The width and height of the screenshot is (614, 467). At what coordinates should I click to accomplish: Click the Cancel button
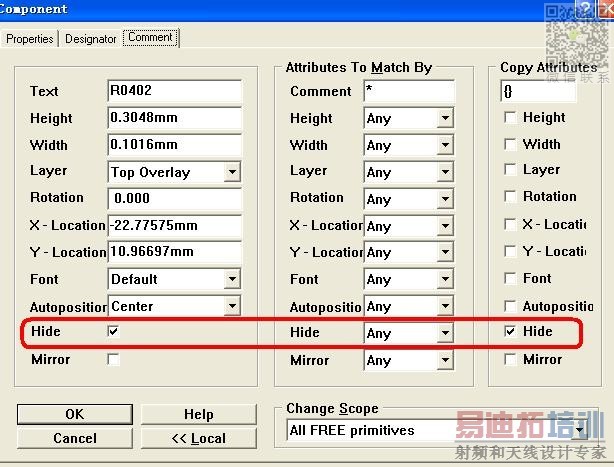click(x=75, y=438)
